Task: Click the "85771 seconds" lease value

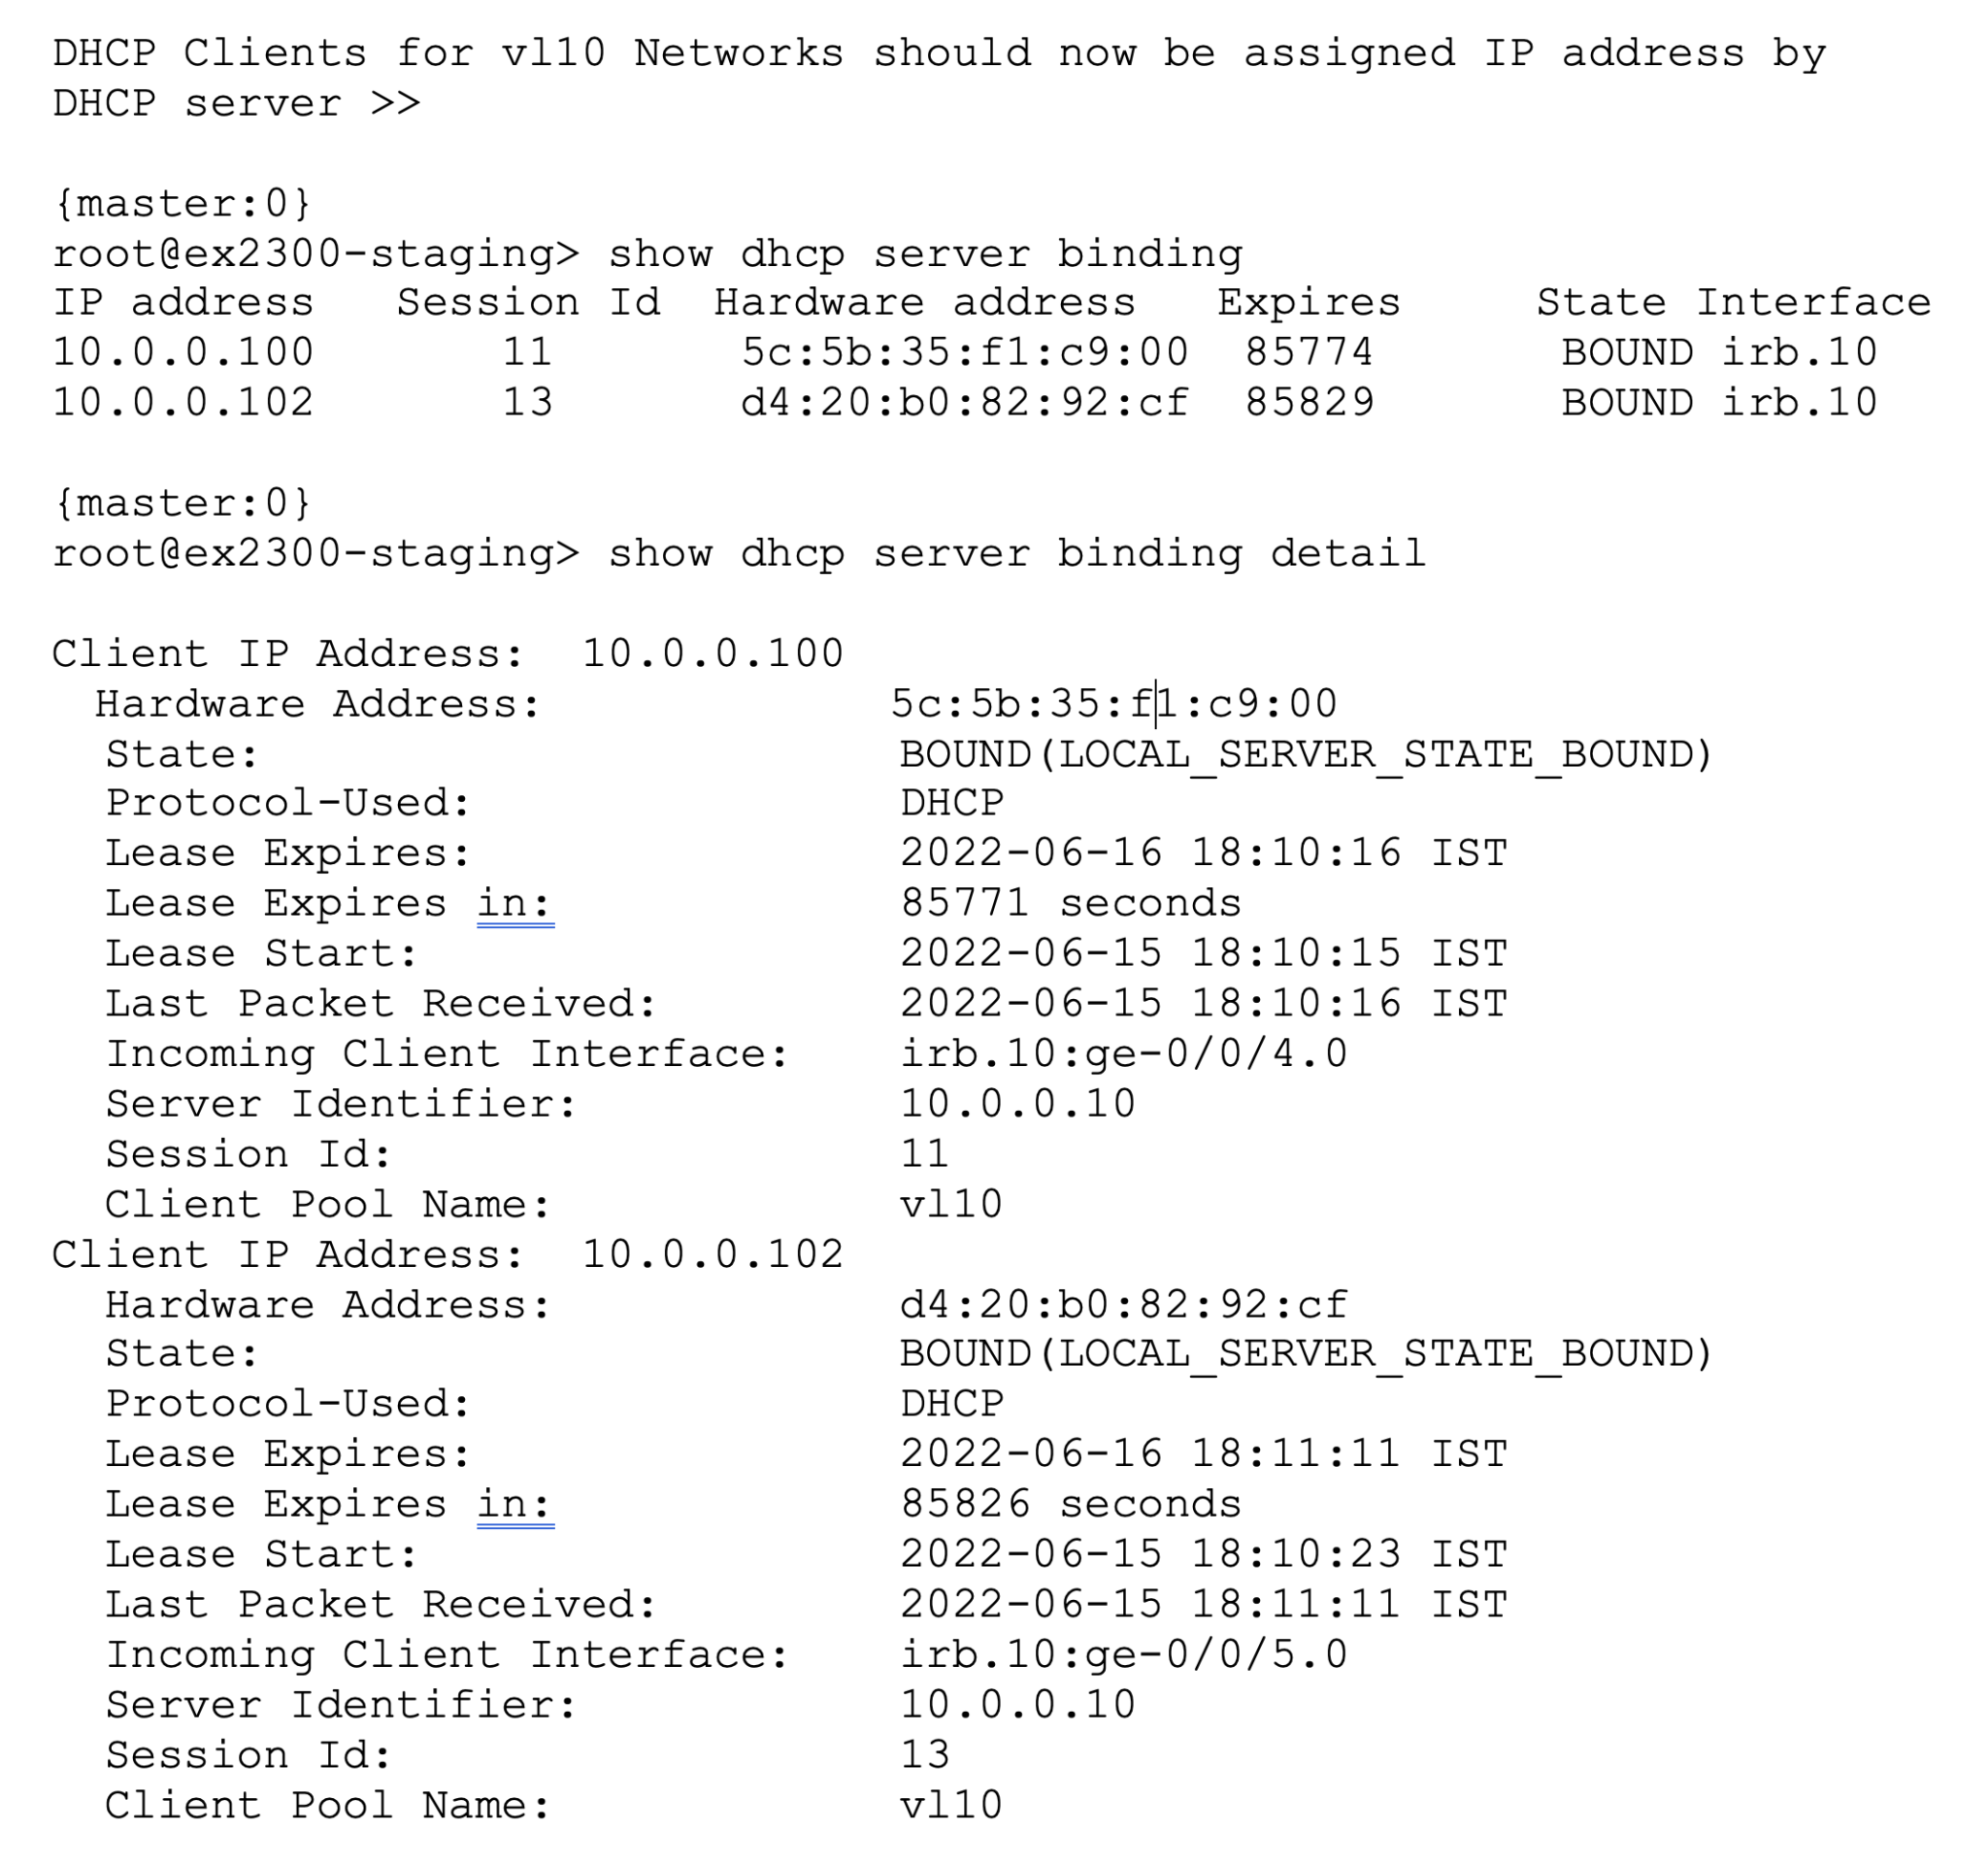Action: 1070,903
